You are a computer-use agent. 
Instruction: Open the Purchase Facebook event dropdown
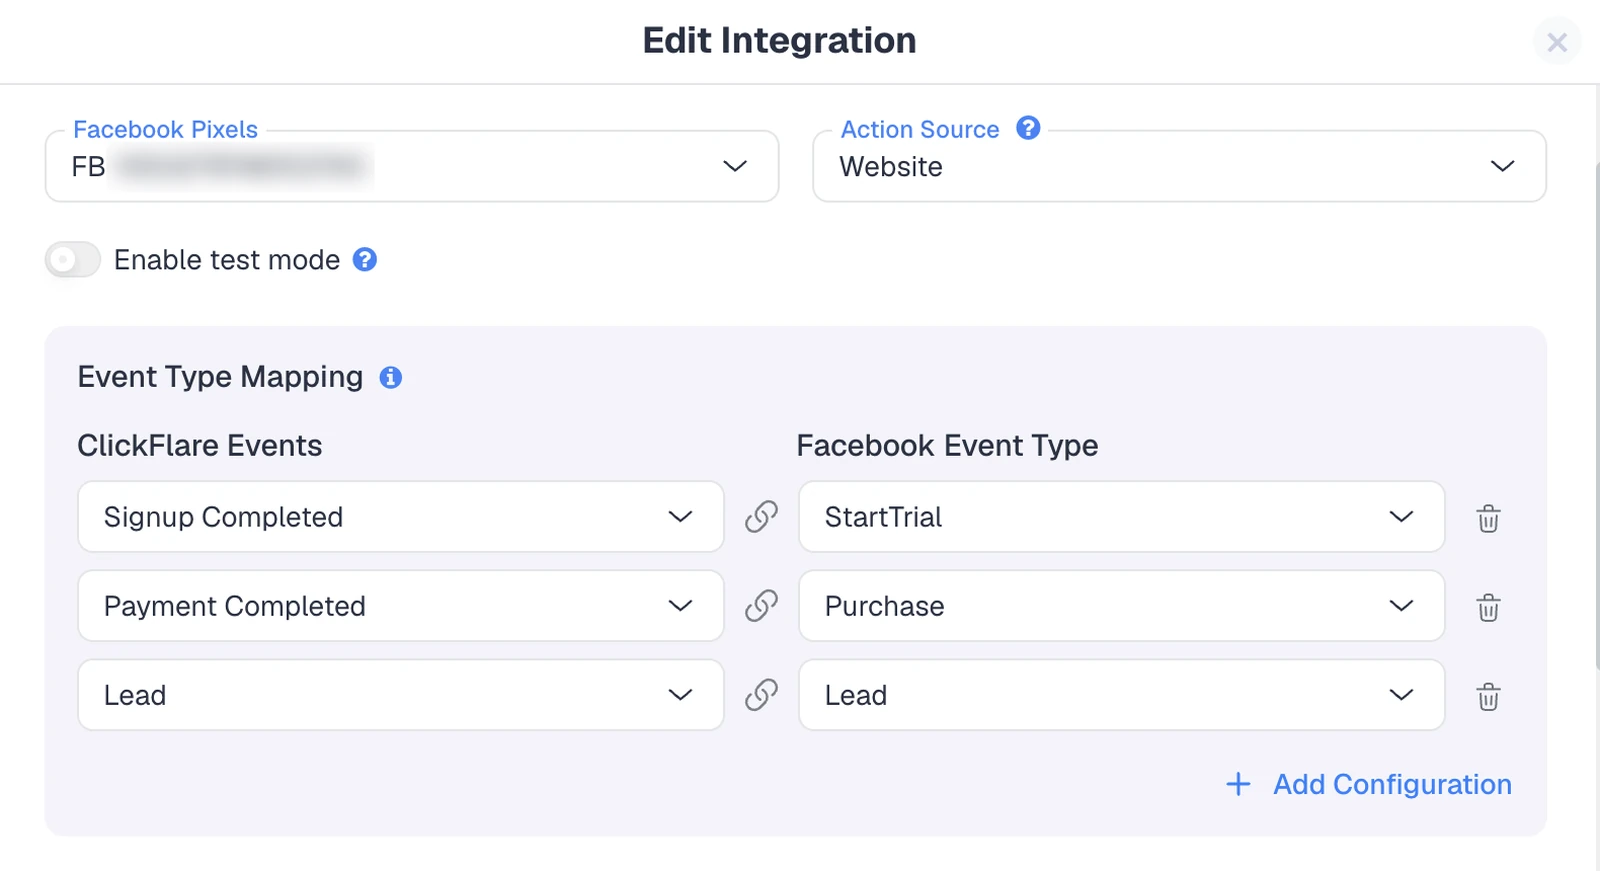1122,606
